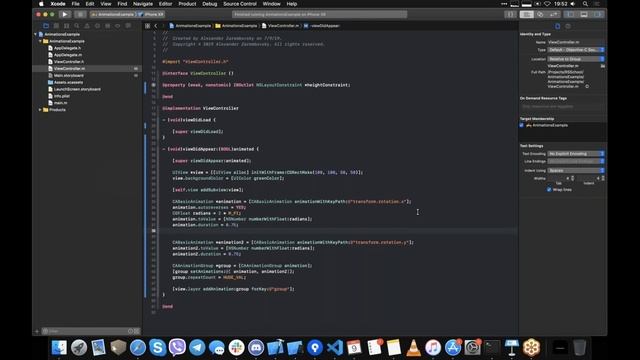The height and width of the screenshot is (360, 640).
Task: Increase Tab width with the stepper
Action: pos(573,178)
